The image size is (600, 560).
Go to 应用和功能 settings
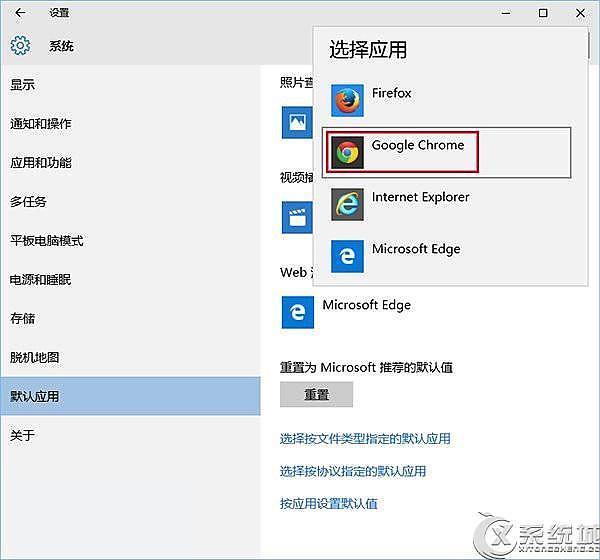[x=130, y=163]
